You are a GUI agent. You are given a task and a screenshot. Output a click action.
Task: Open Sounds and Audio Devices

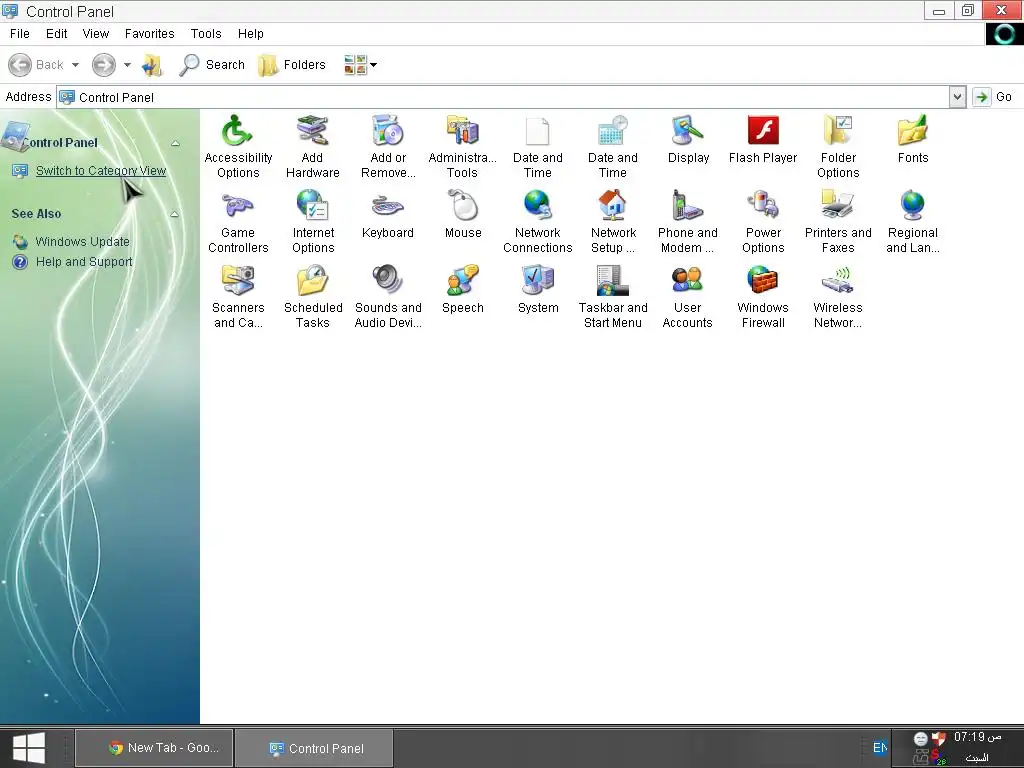[x=388, y=296]
